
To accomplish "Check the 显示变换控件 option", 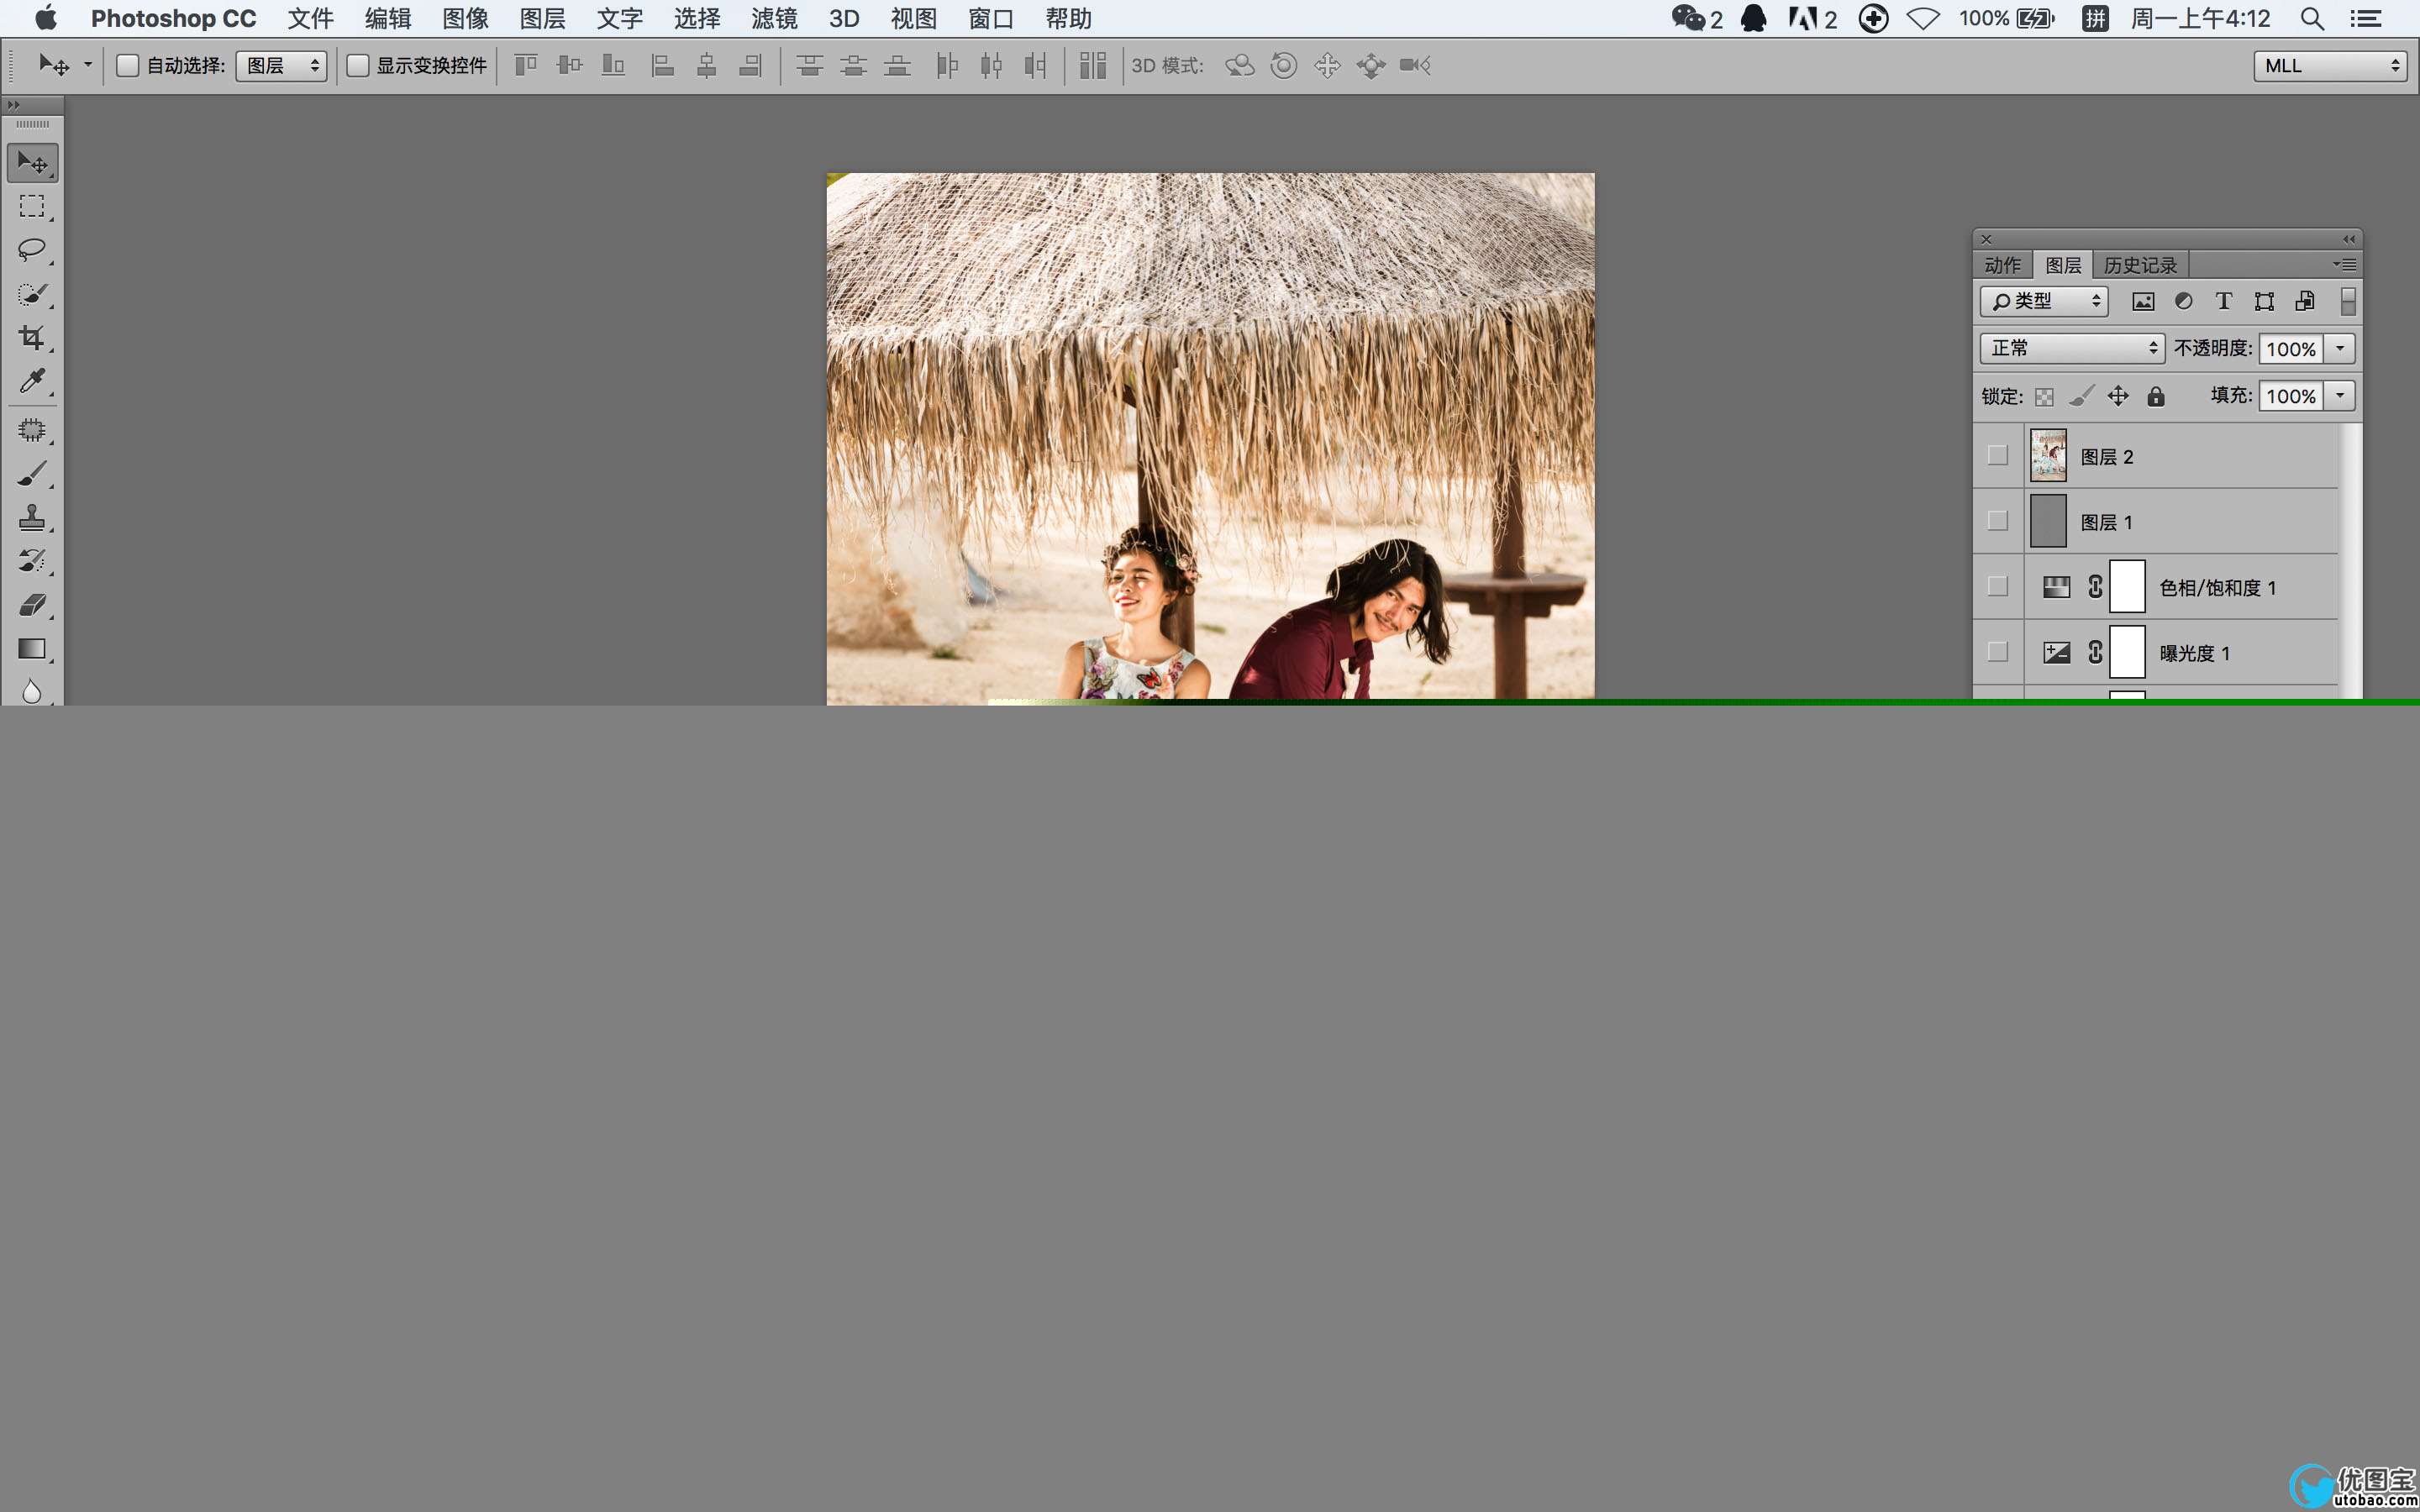I will click(358, 66).
